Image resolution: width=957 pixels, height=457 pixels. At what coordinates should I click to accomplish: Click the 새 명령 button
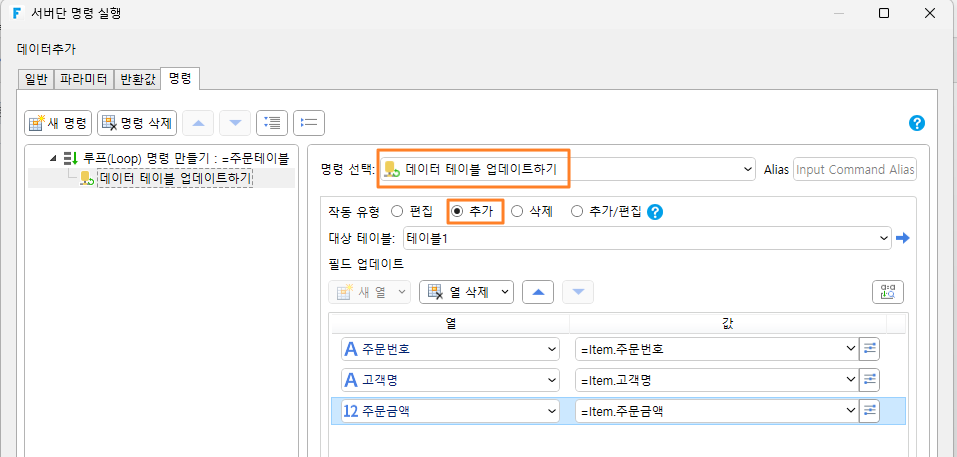point(58,123)
